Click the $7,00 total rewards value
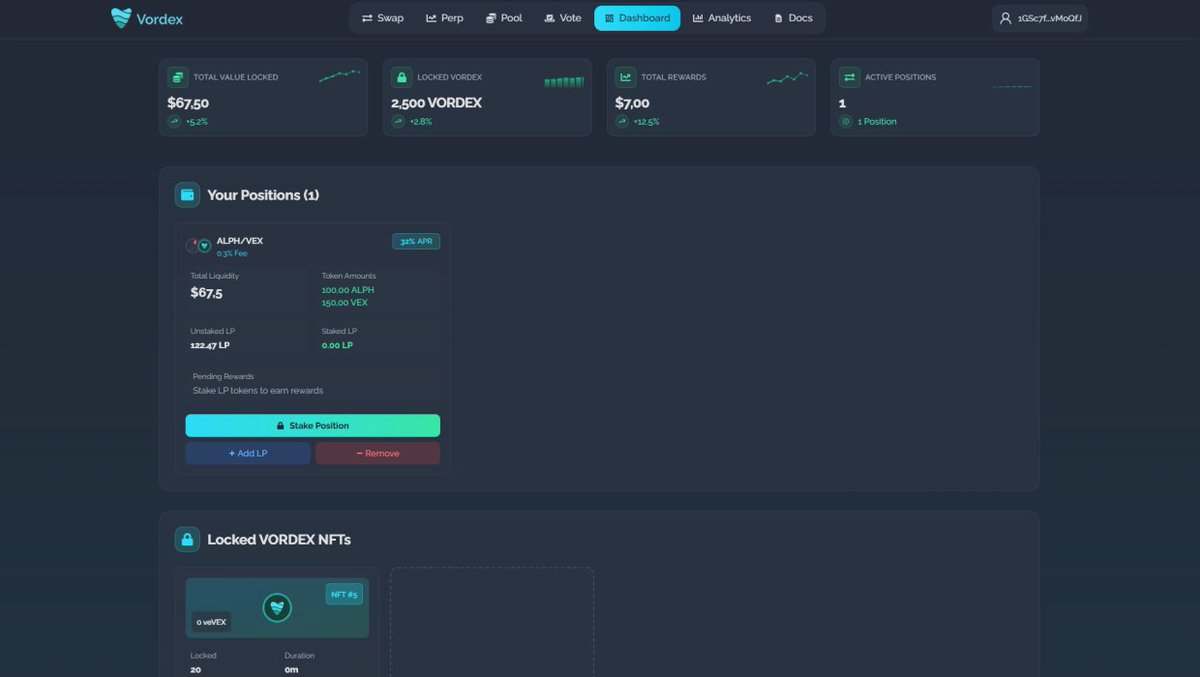 pos(632,103)
